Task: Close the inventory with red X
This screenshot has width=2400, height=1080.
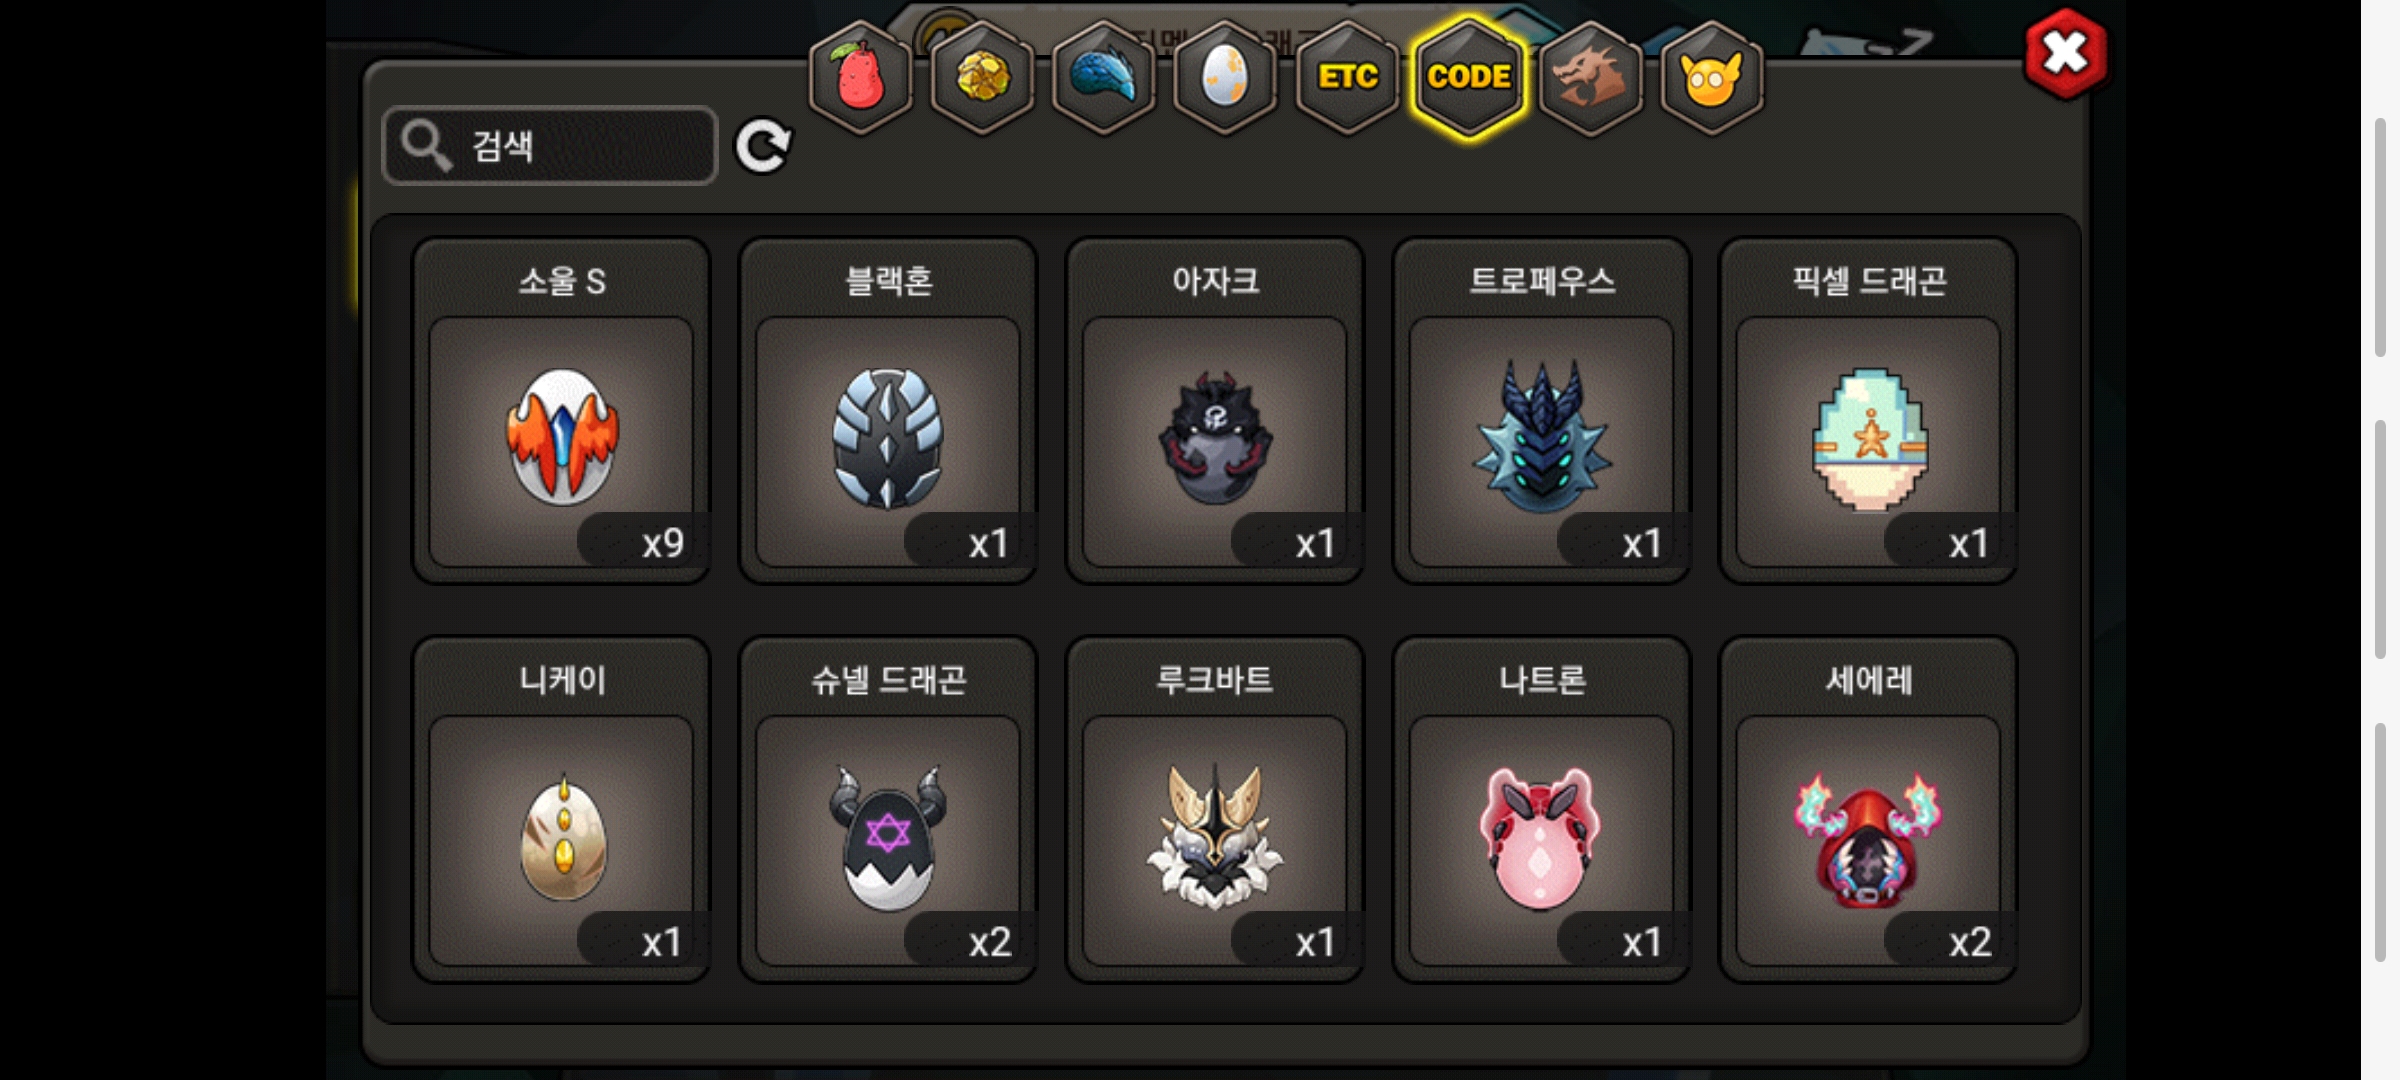Action: click(x=2065, y=54)
